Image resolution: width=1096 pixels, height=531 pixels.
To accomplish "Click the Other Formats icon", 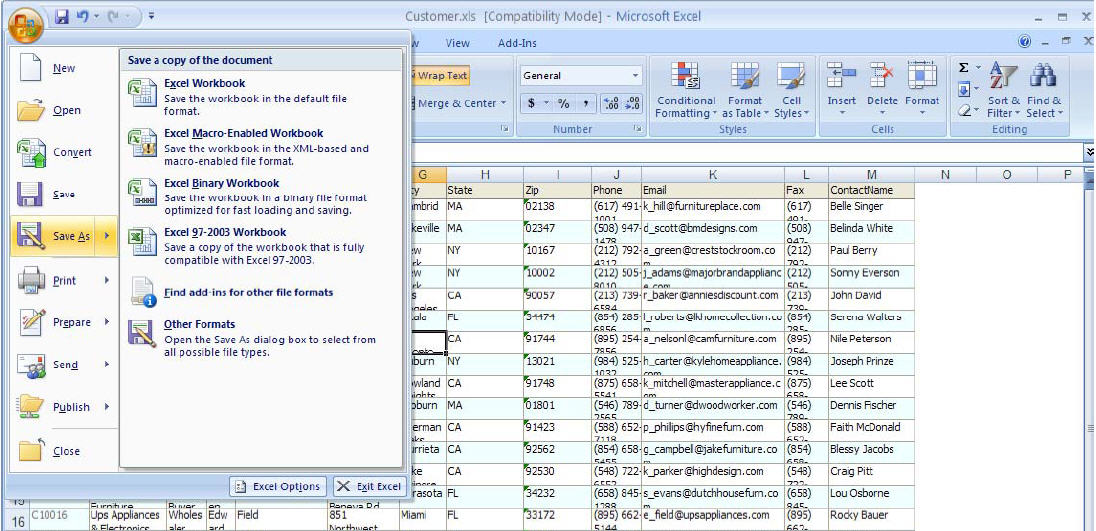I will 143,333.
